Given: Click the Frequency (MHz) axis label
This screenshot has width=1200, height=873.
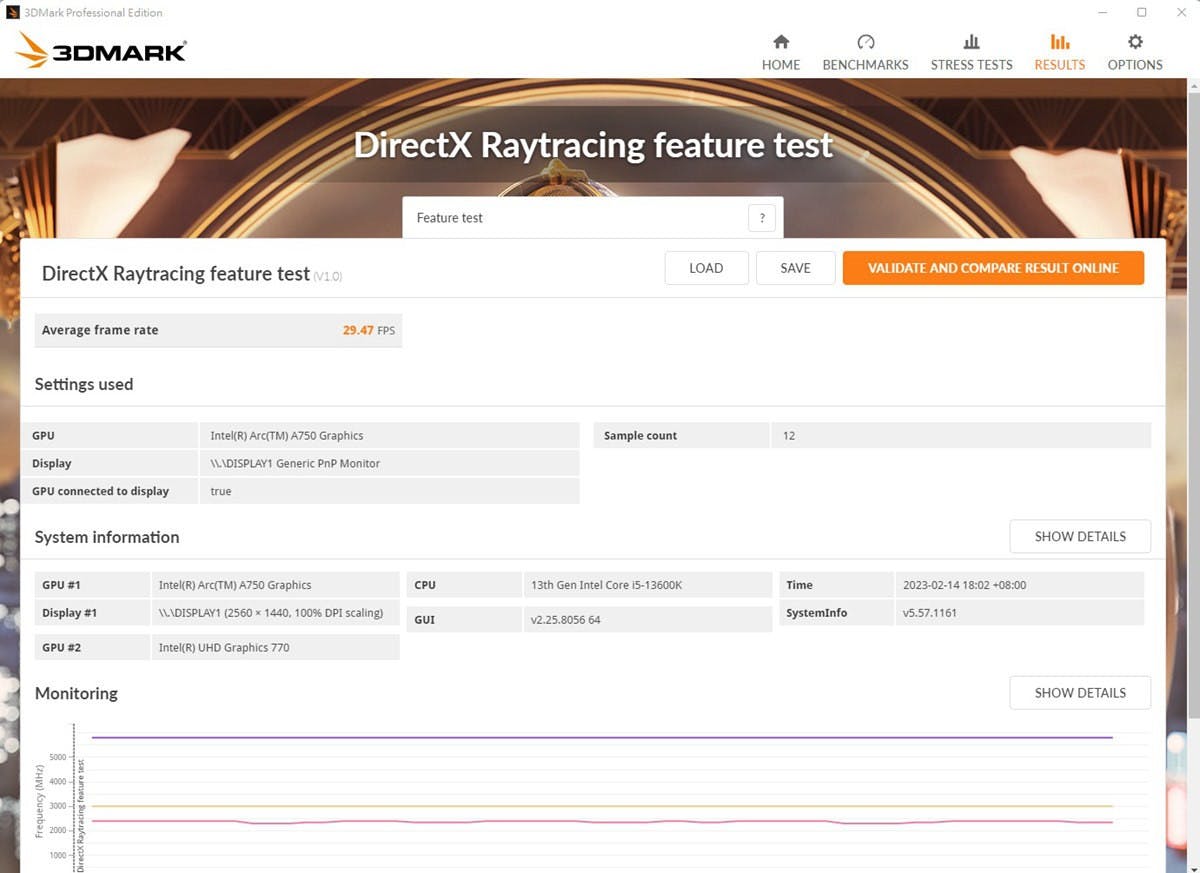Looking at the screenshot, I should pos(39,801).
